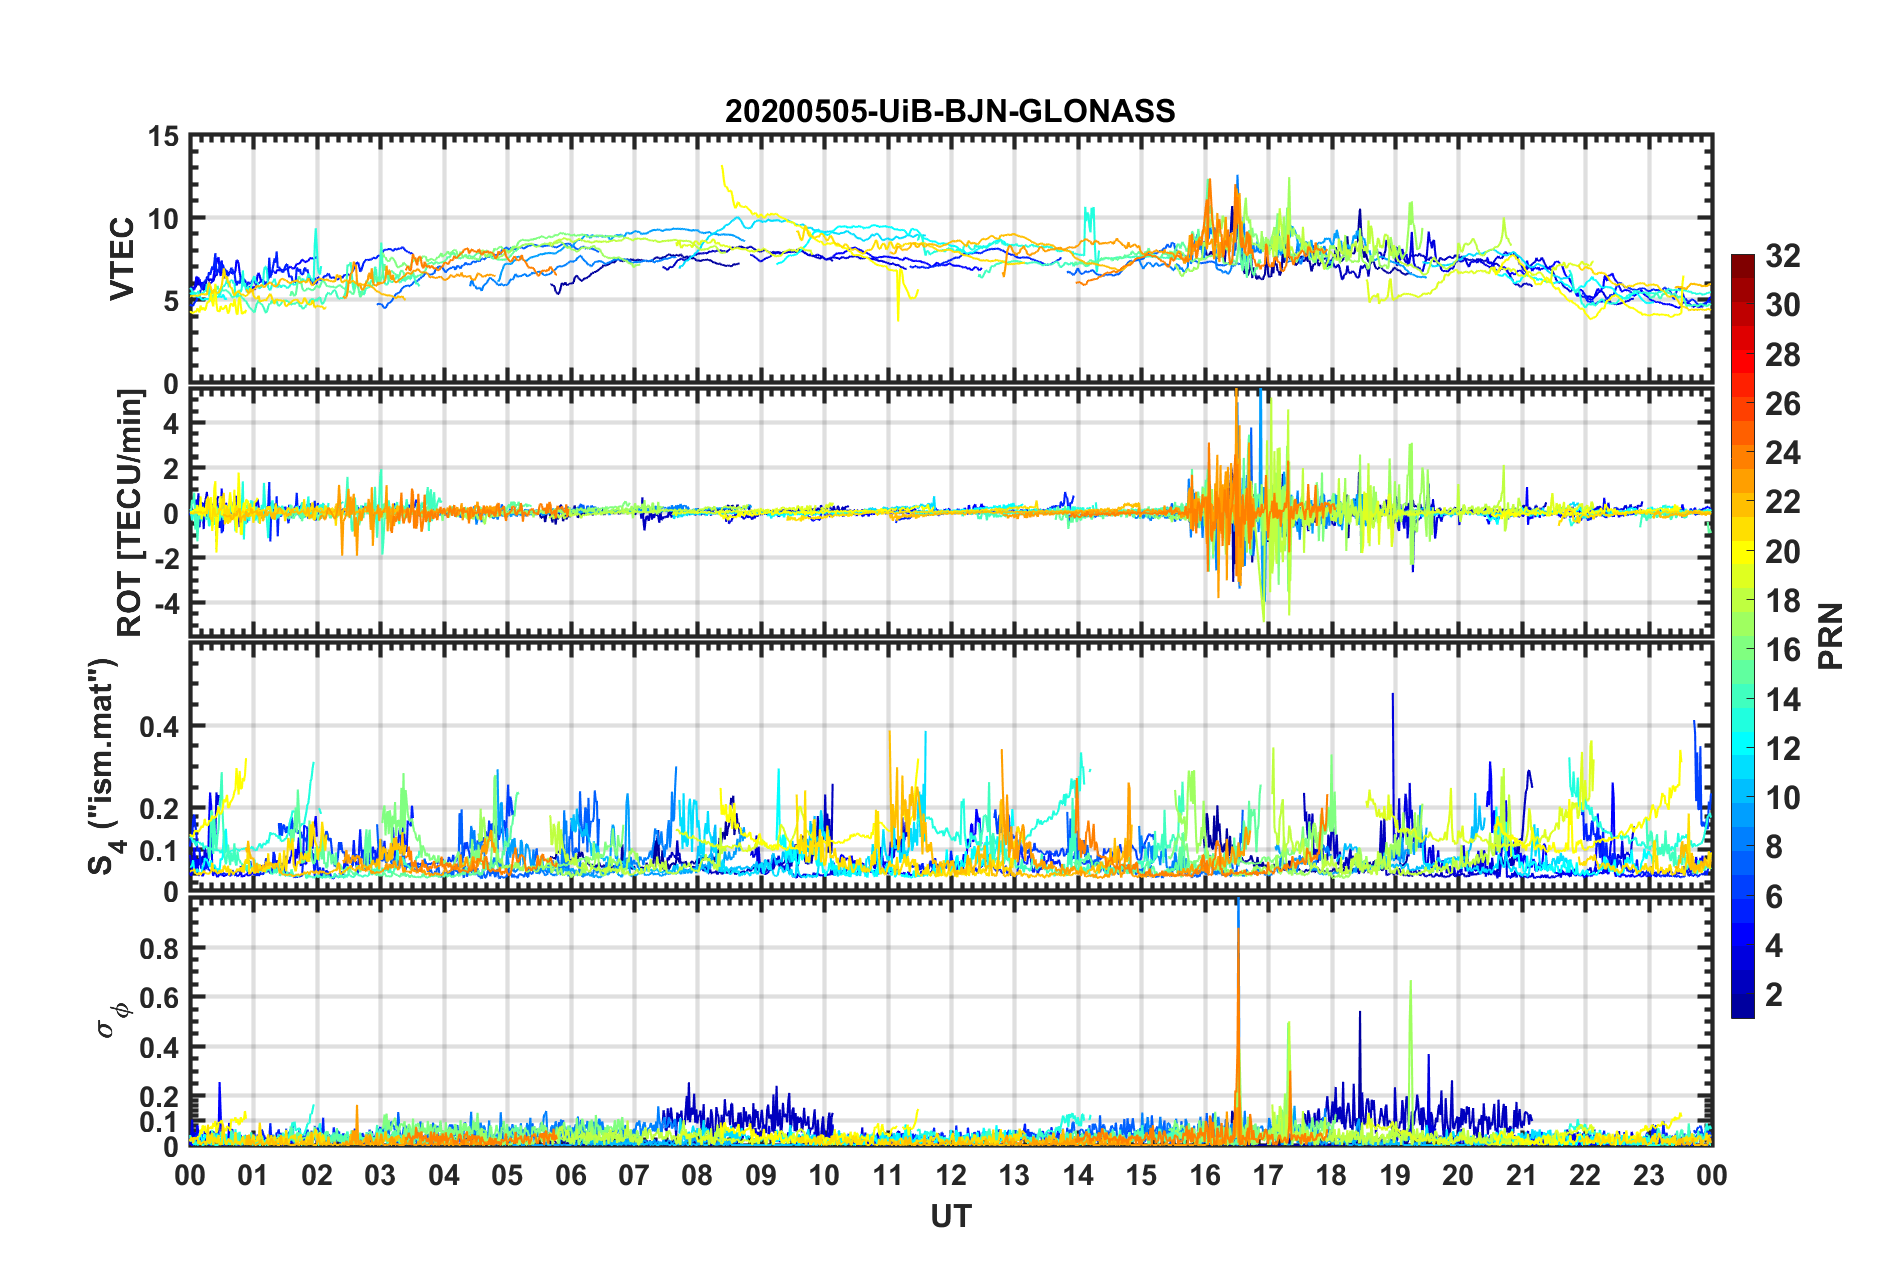
Task: Click the plot title 20200505-UiB-BJN-GLONASS
Action: [950, 111]
